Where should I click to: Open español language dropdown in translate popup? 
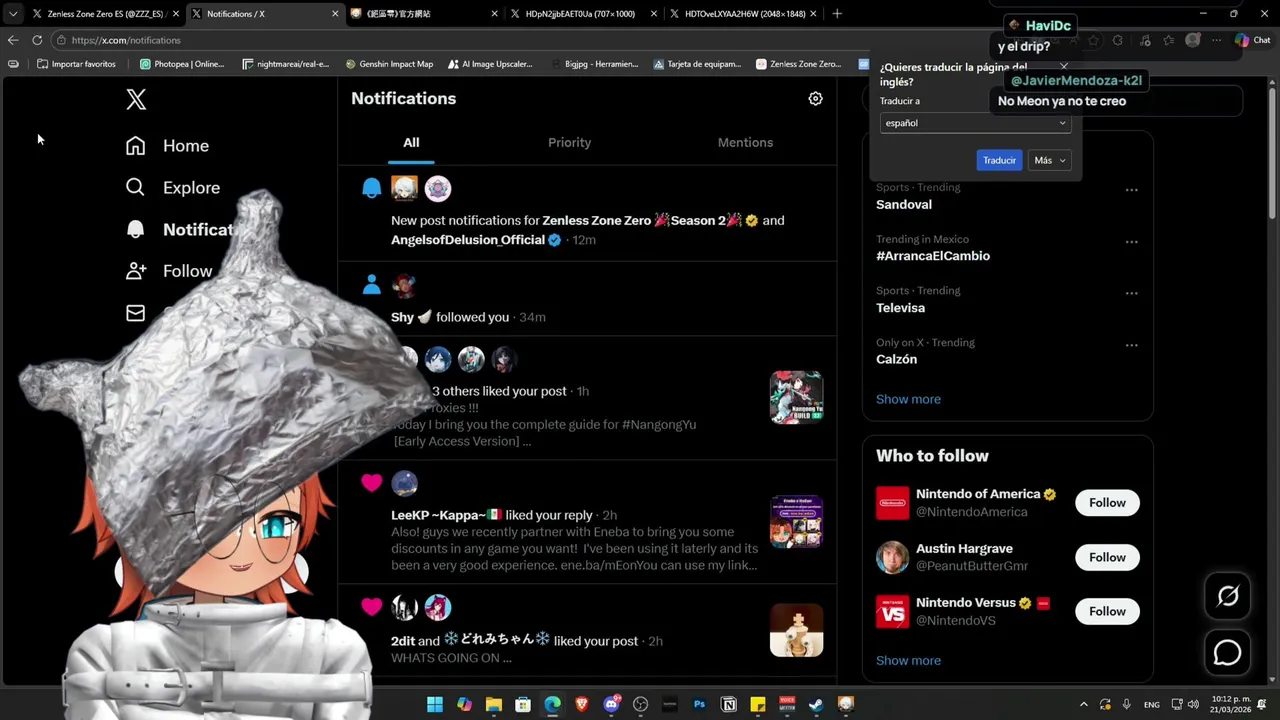975,123
